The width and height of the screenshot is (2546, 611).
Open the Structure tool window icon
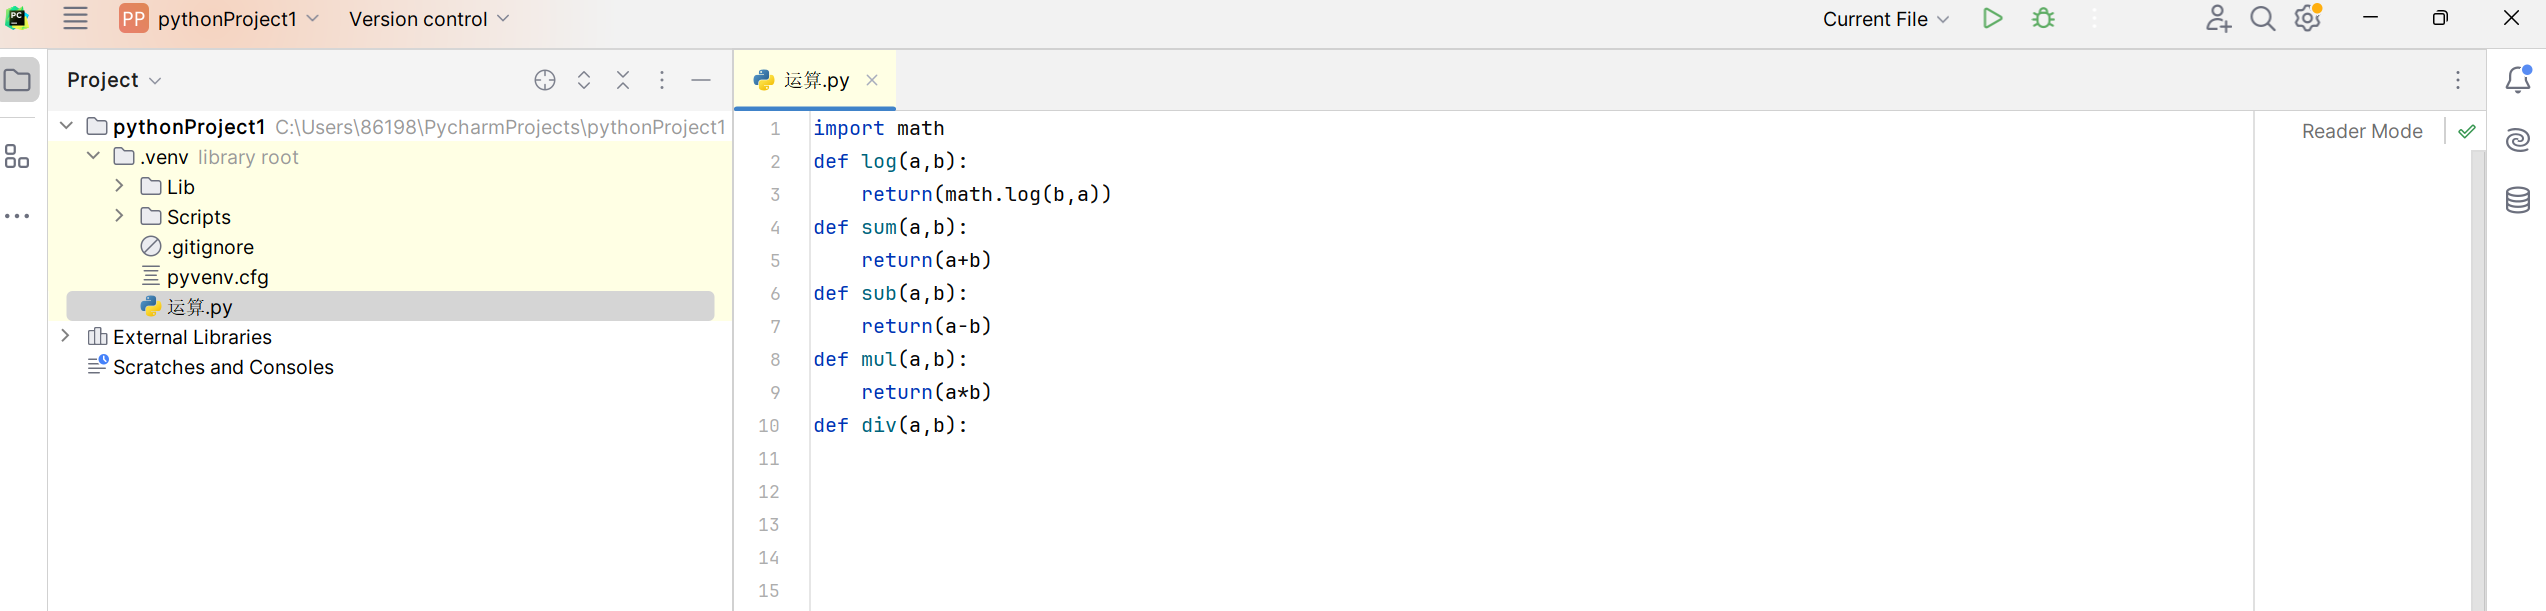coord(17,156)
